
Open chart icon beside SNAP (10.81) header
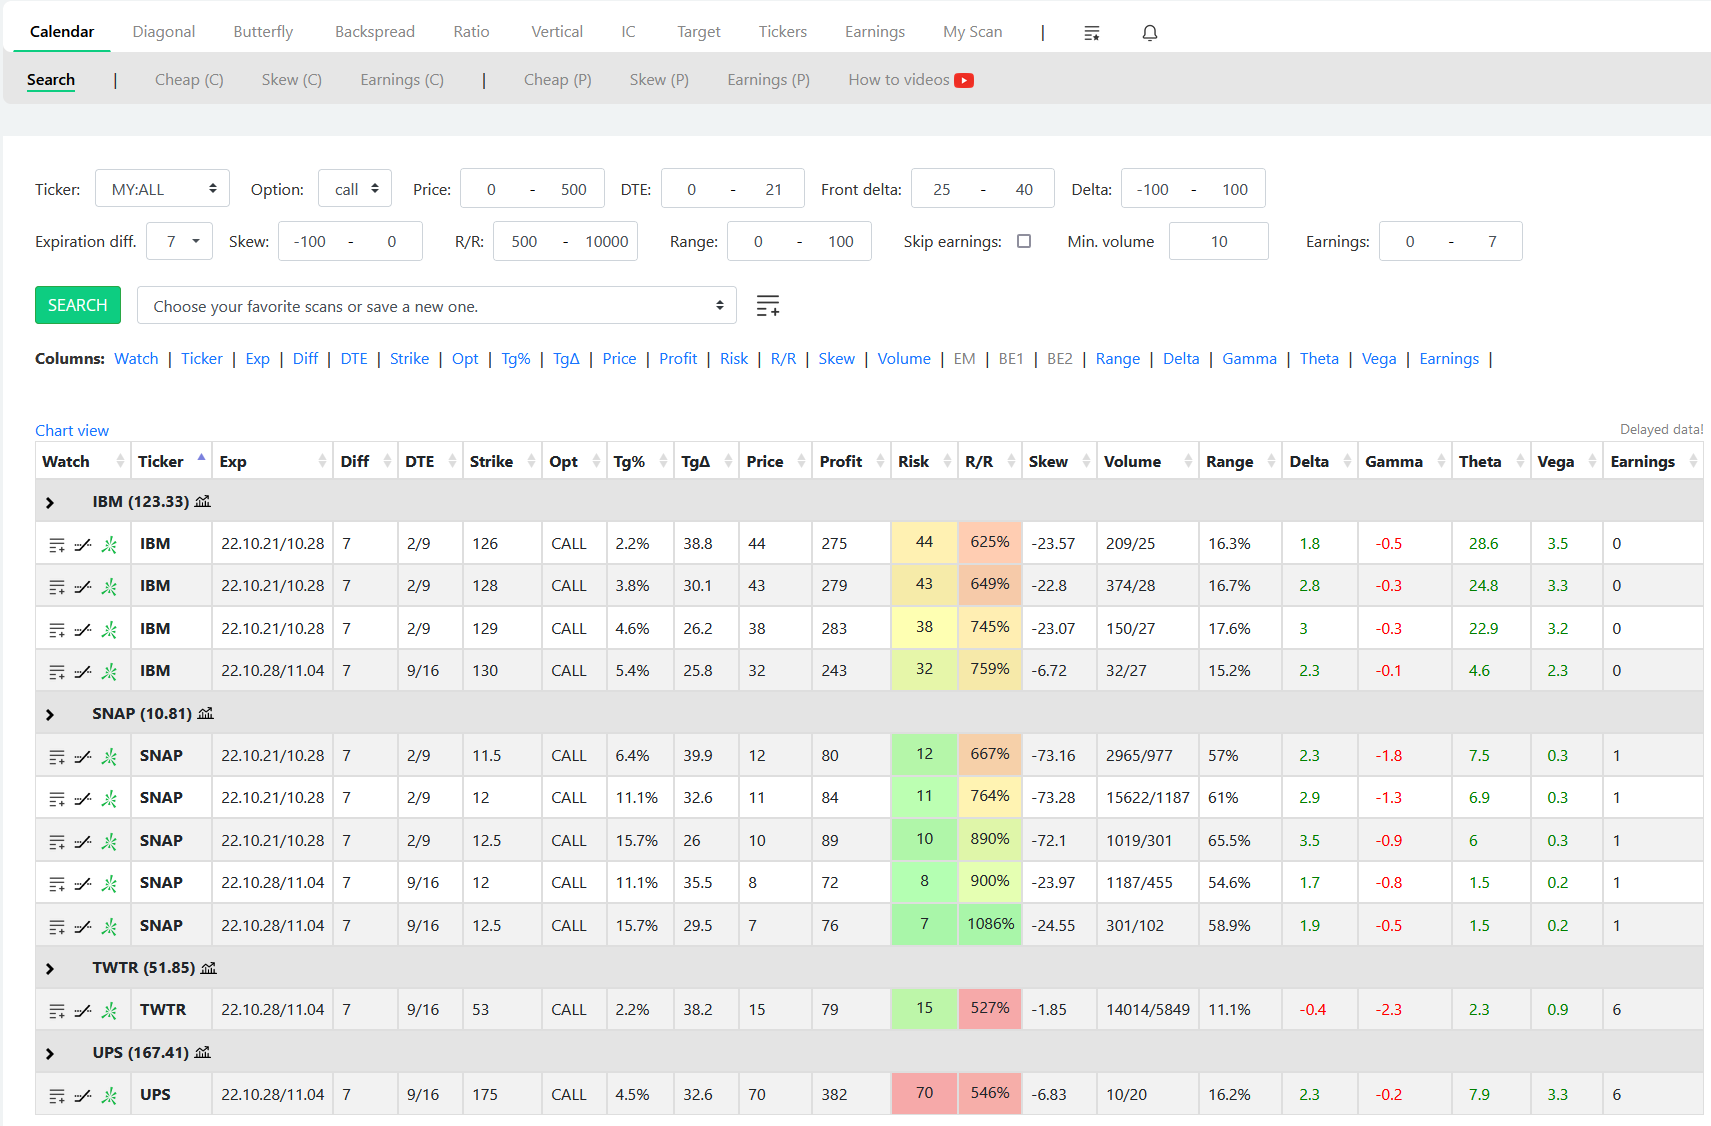(x=206, y=713)
